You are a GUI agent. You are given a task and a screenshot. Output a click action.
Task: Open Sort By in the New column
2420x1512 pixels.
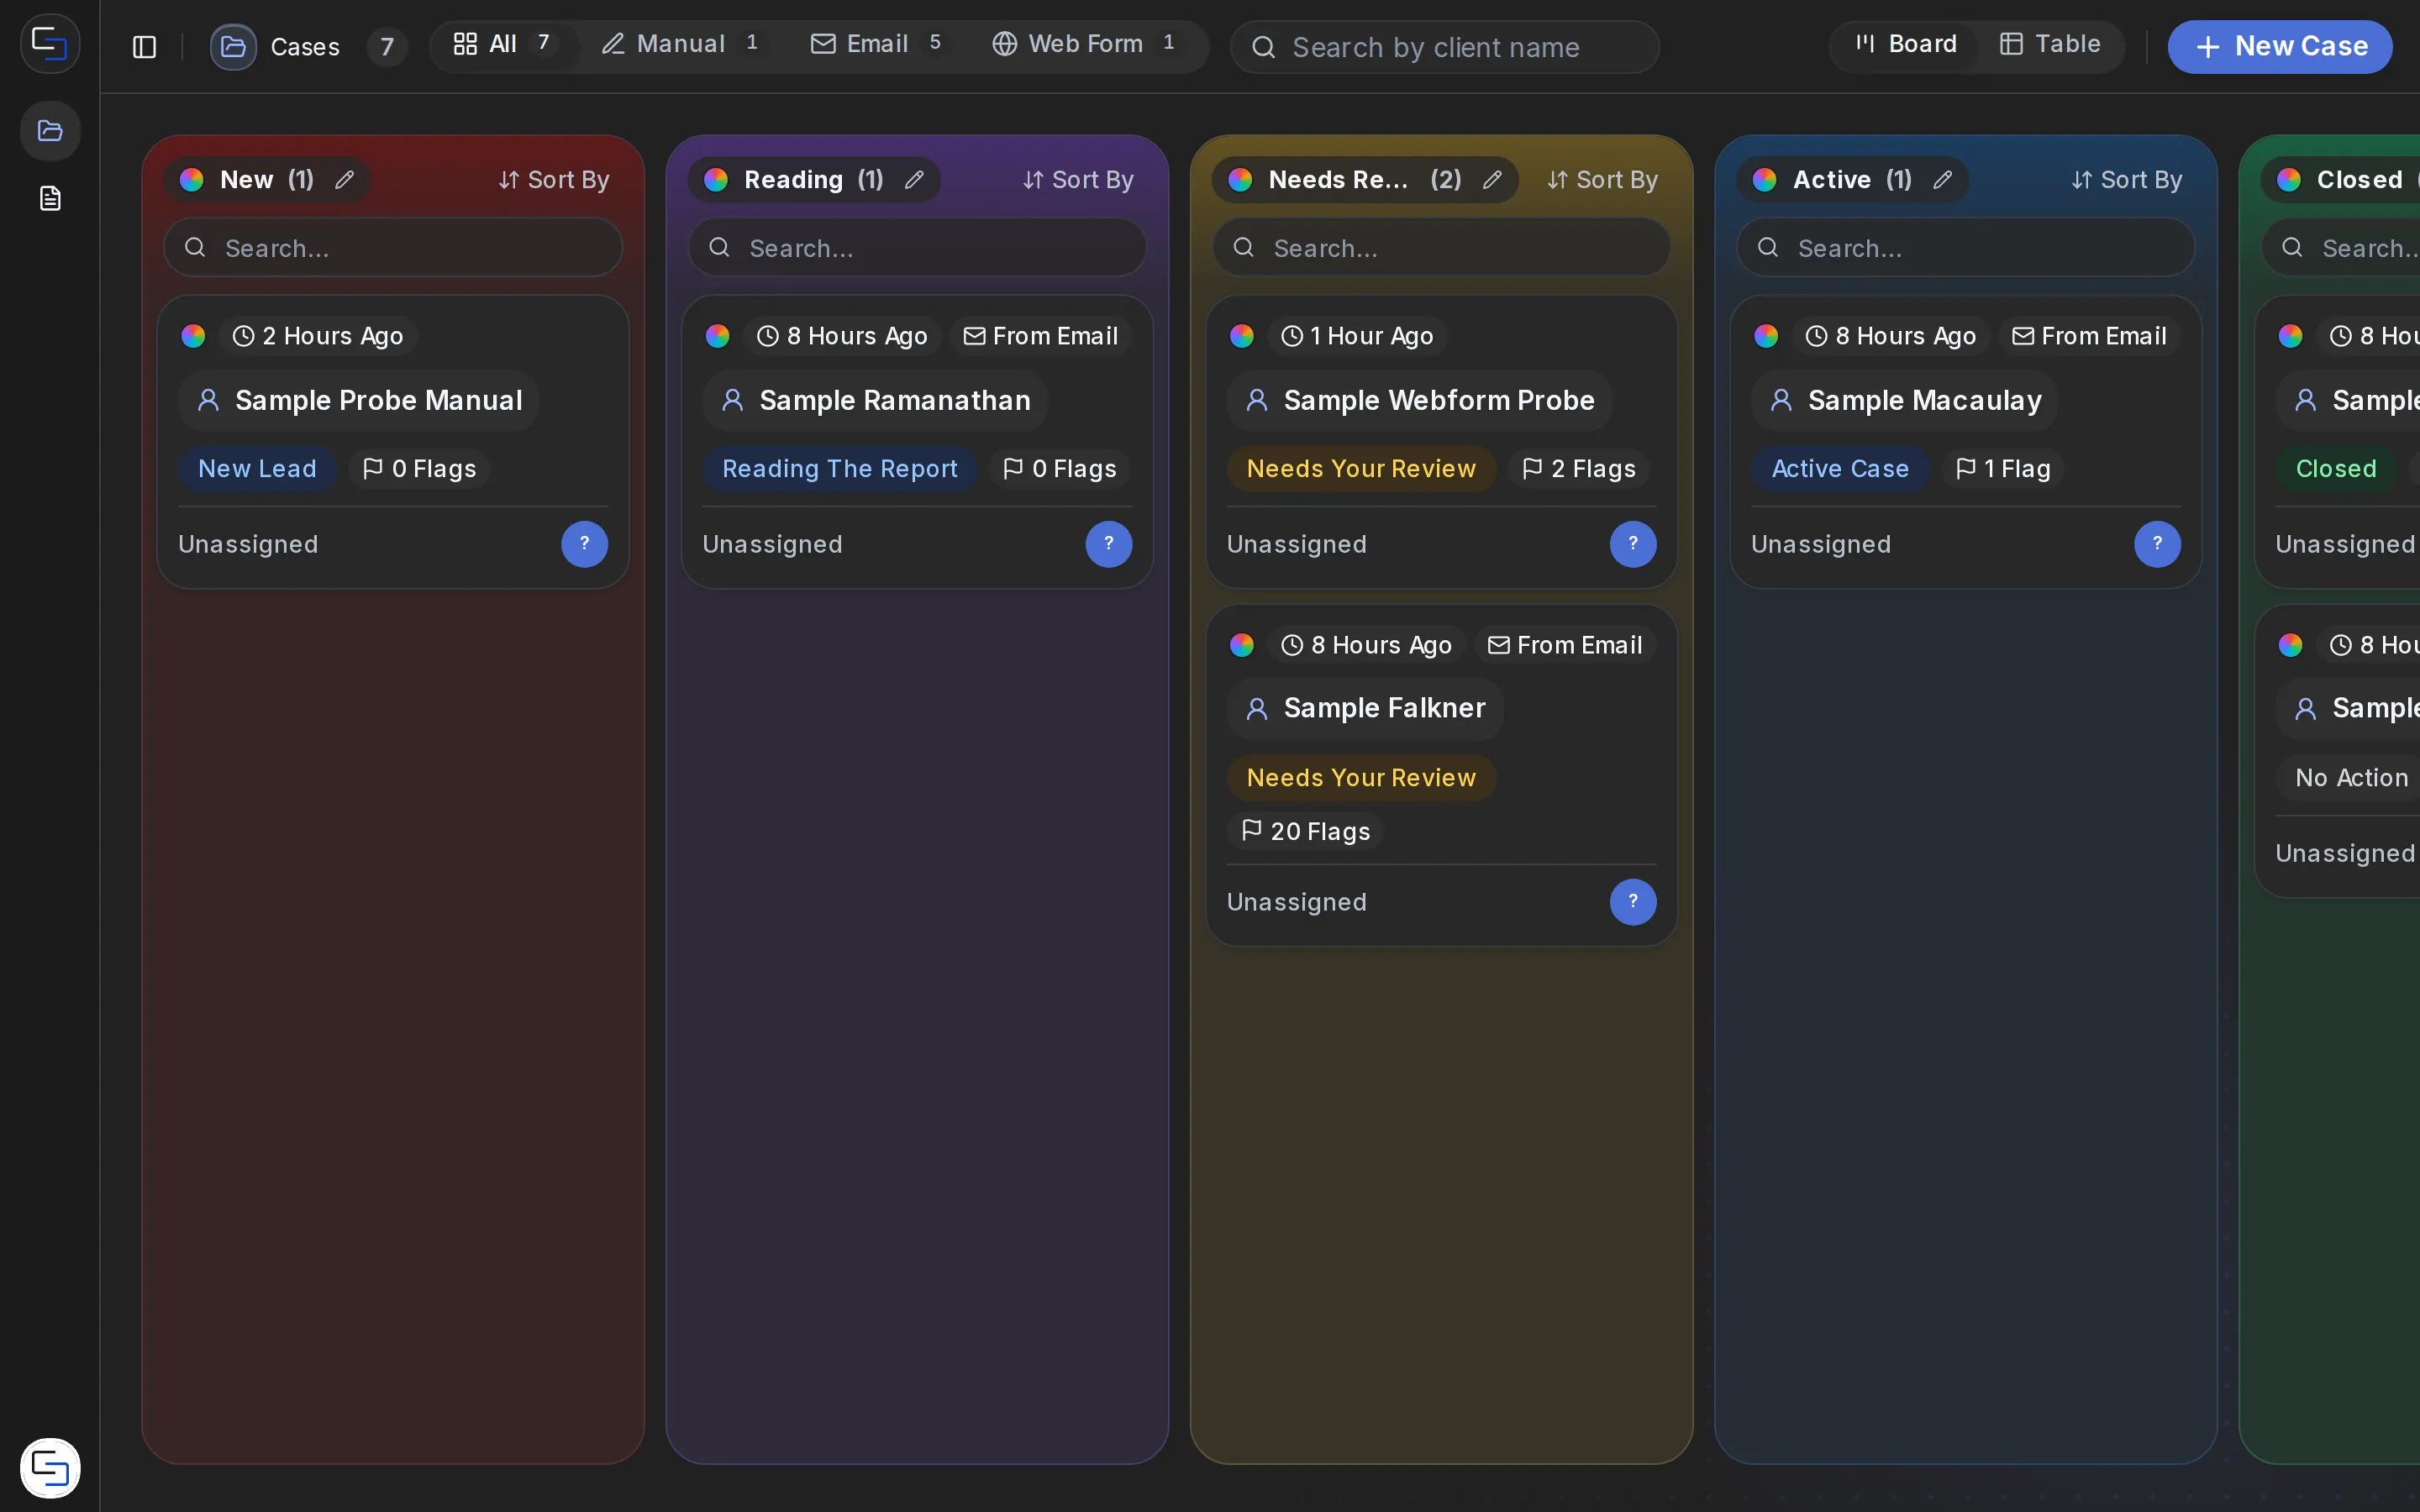[554, 180]
